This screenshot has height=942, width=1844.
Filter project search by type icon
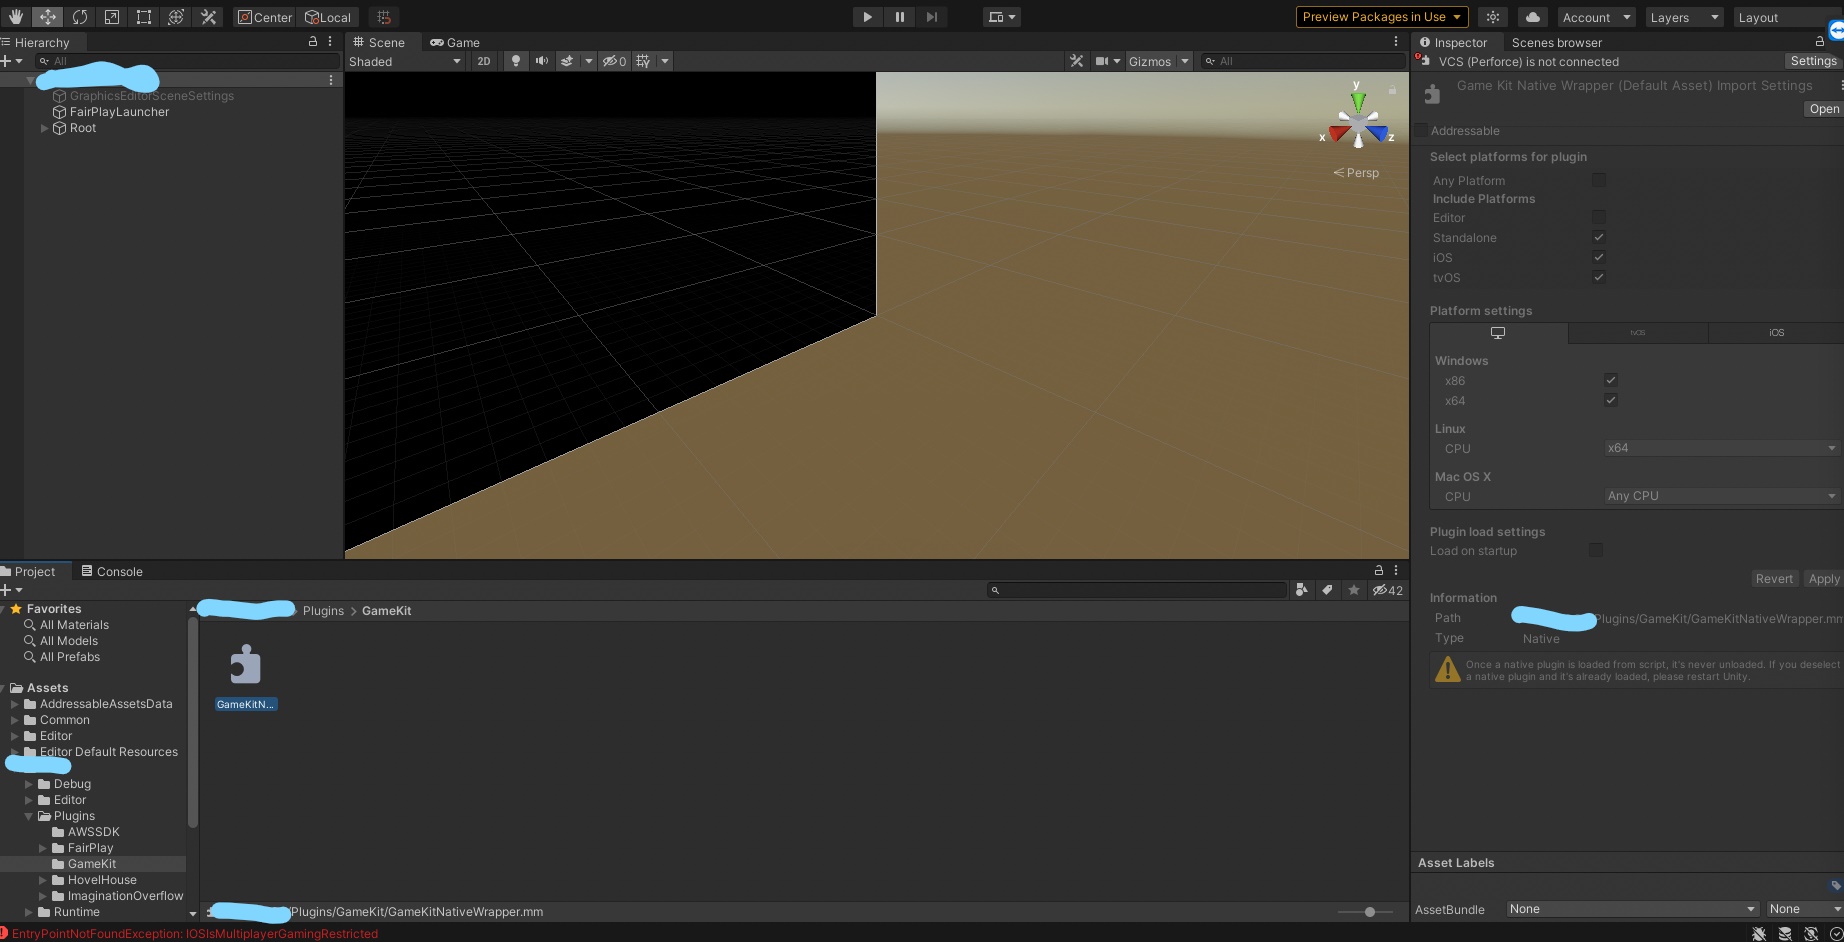pyautogui.click(x=1301, y=590)
